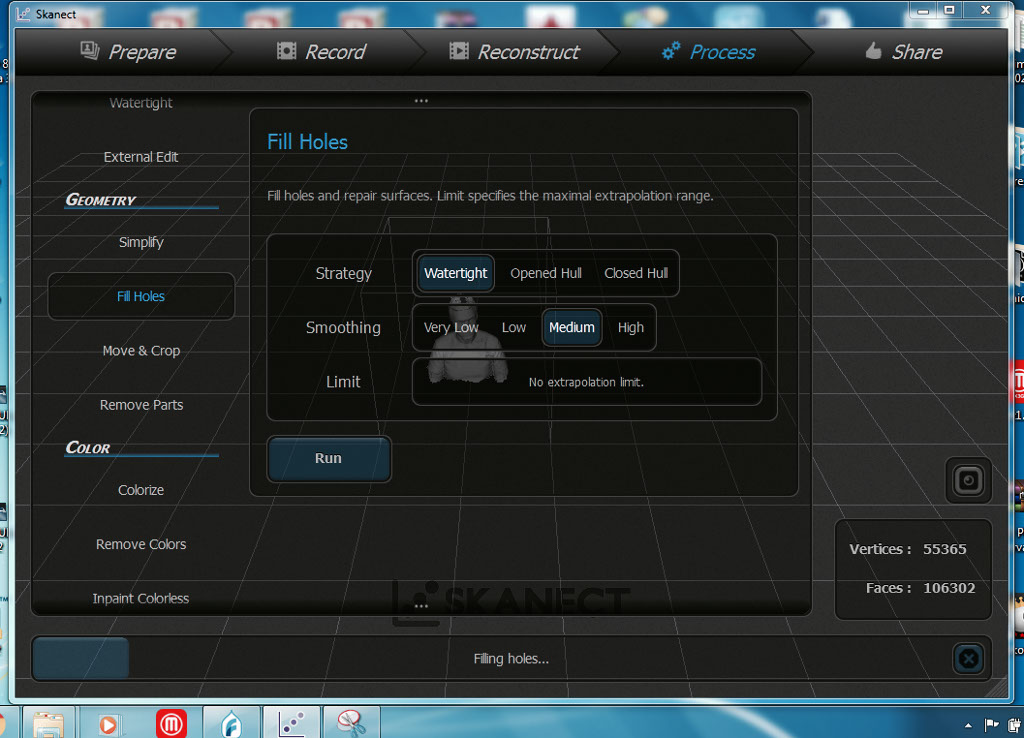Go to the Reconstruct tab
1024x738 pixels.
(x=514, y=52)
